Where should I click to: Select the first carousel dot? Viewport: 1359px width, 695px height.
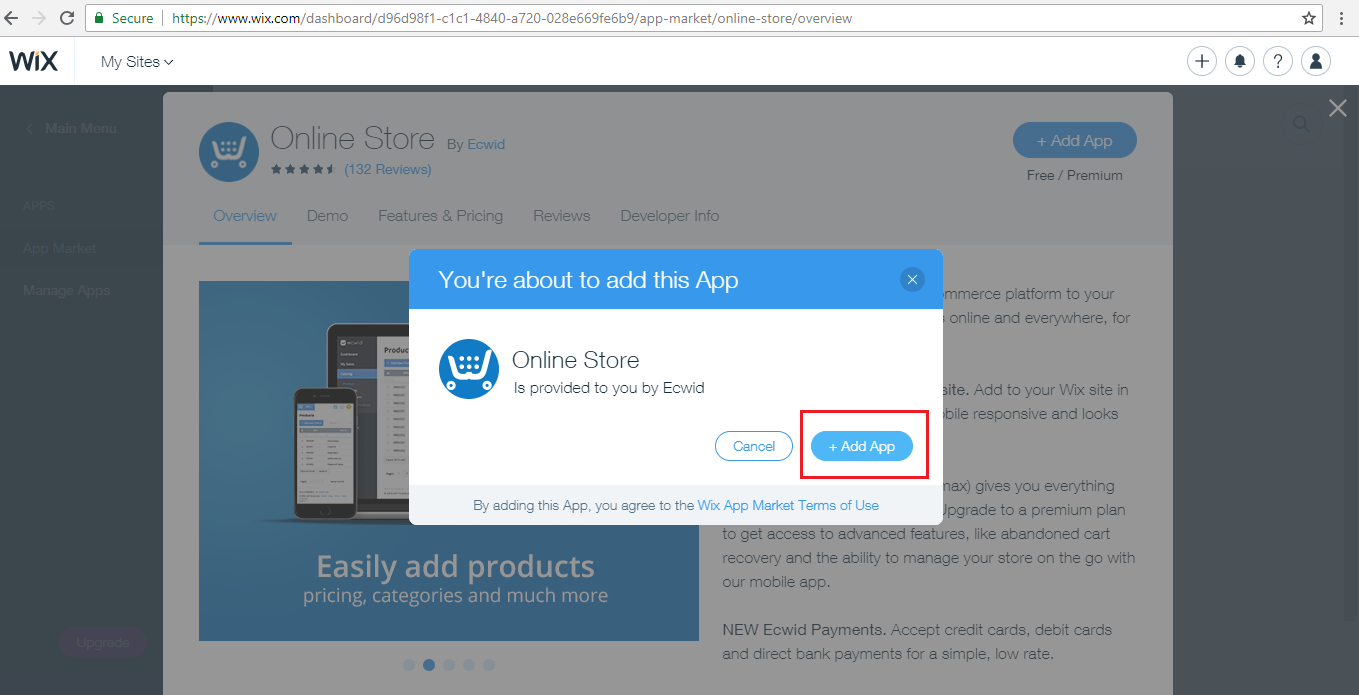click(x=409, y=664)
